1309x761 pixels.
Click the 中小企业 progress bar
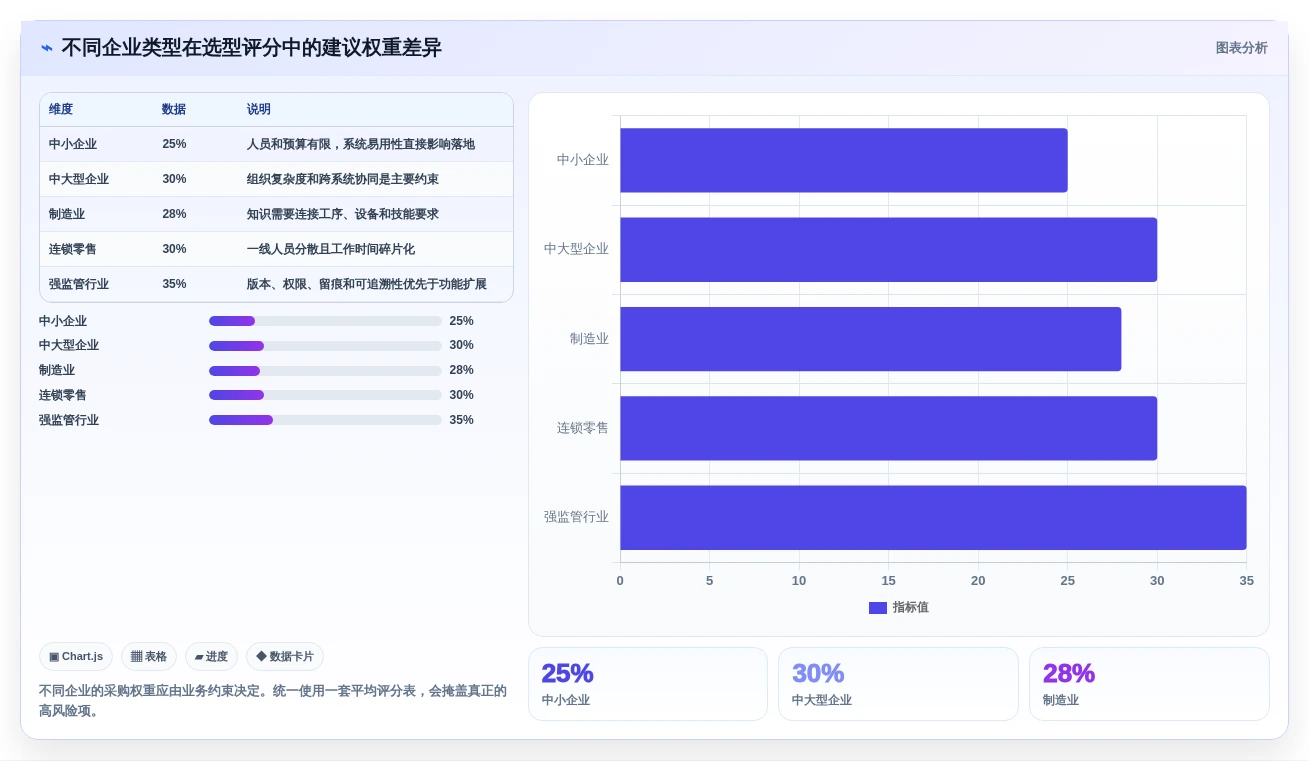(x=325, y=321)
